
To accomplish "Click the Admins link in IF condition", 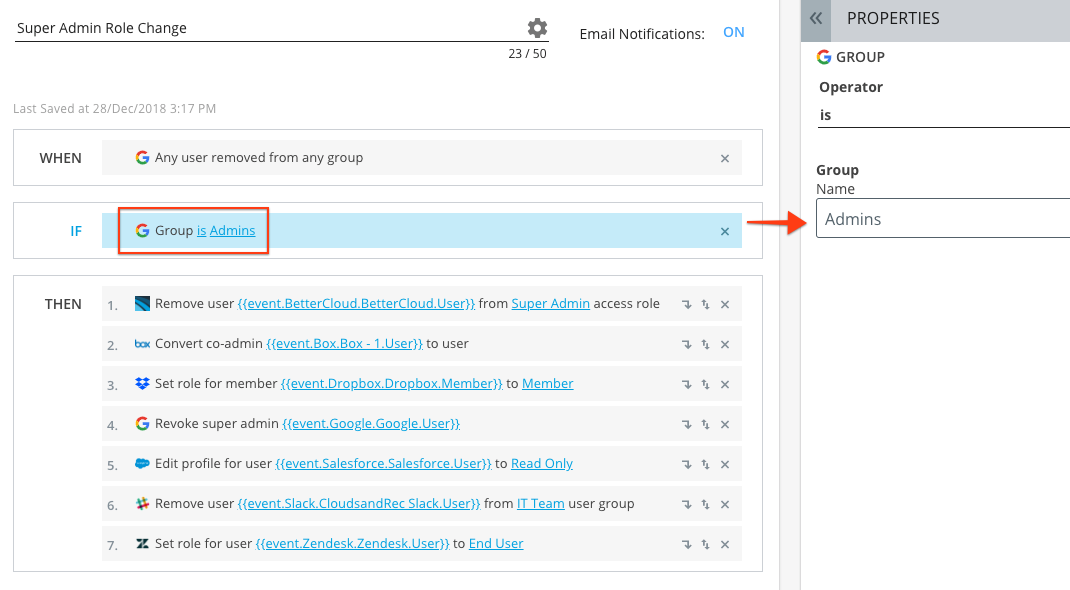I will (232, 231).
